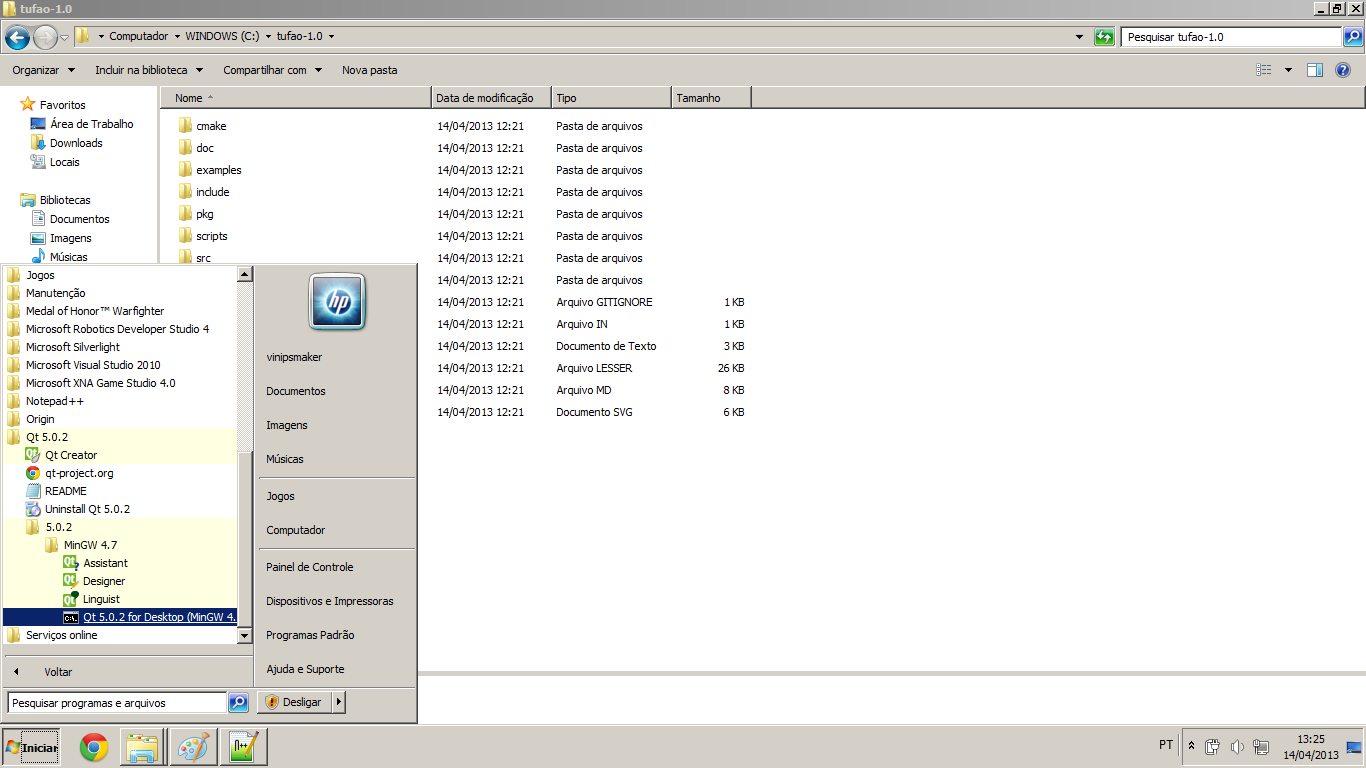Sort by the Tamanho column header
The height and width of the screenshot is (768, 1366).
pyautogui.click(x=711, y=98)
